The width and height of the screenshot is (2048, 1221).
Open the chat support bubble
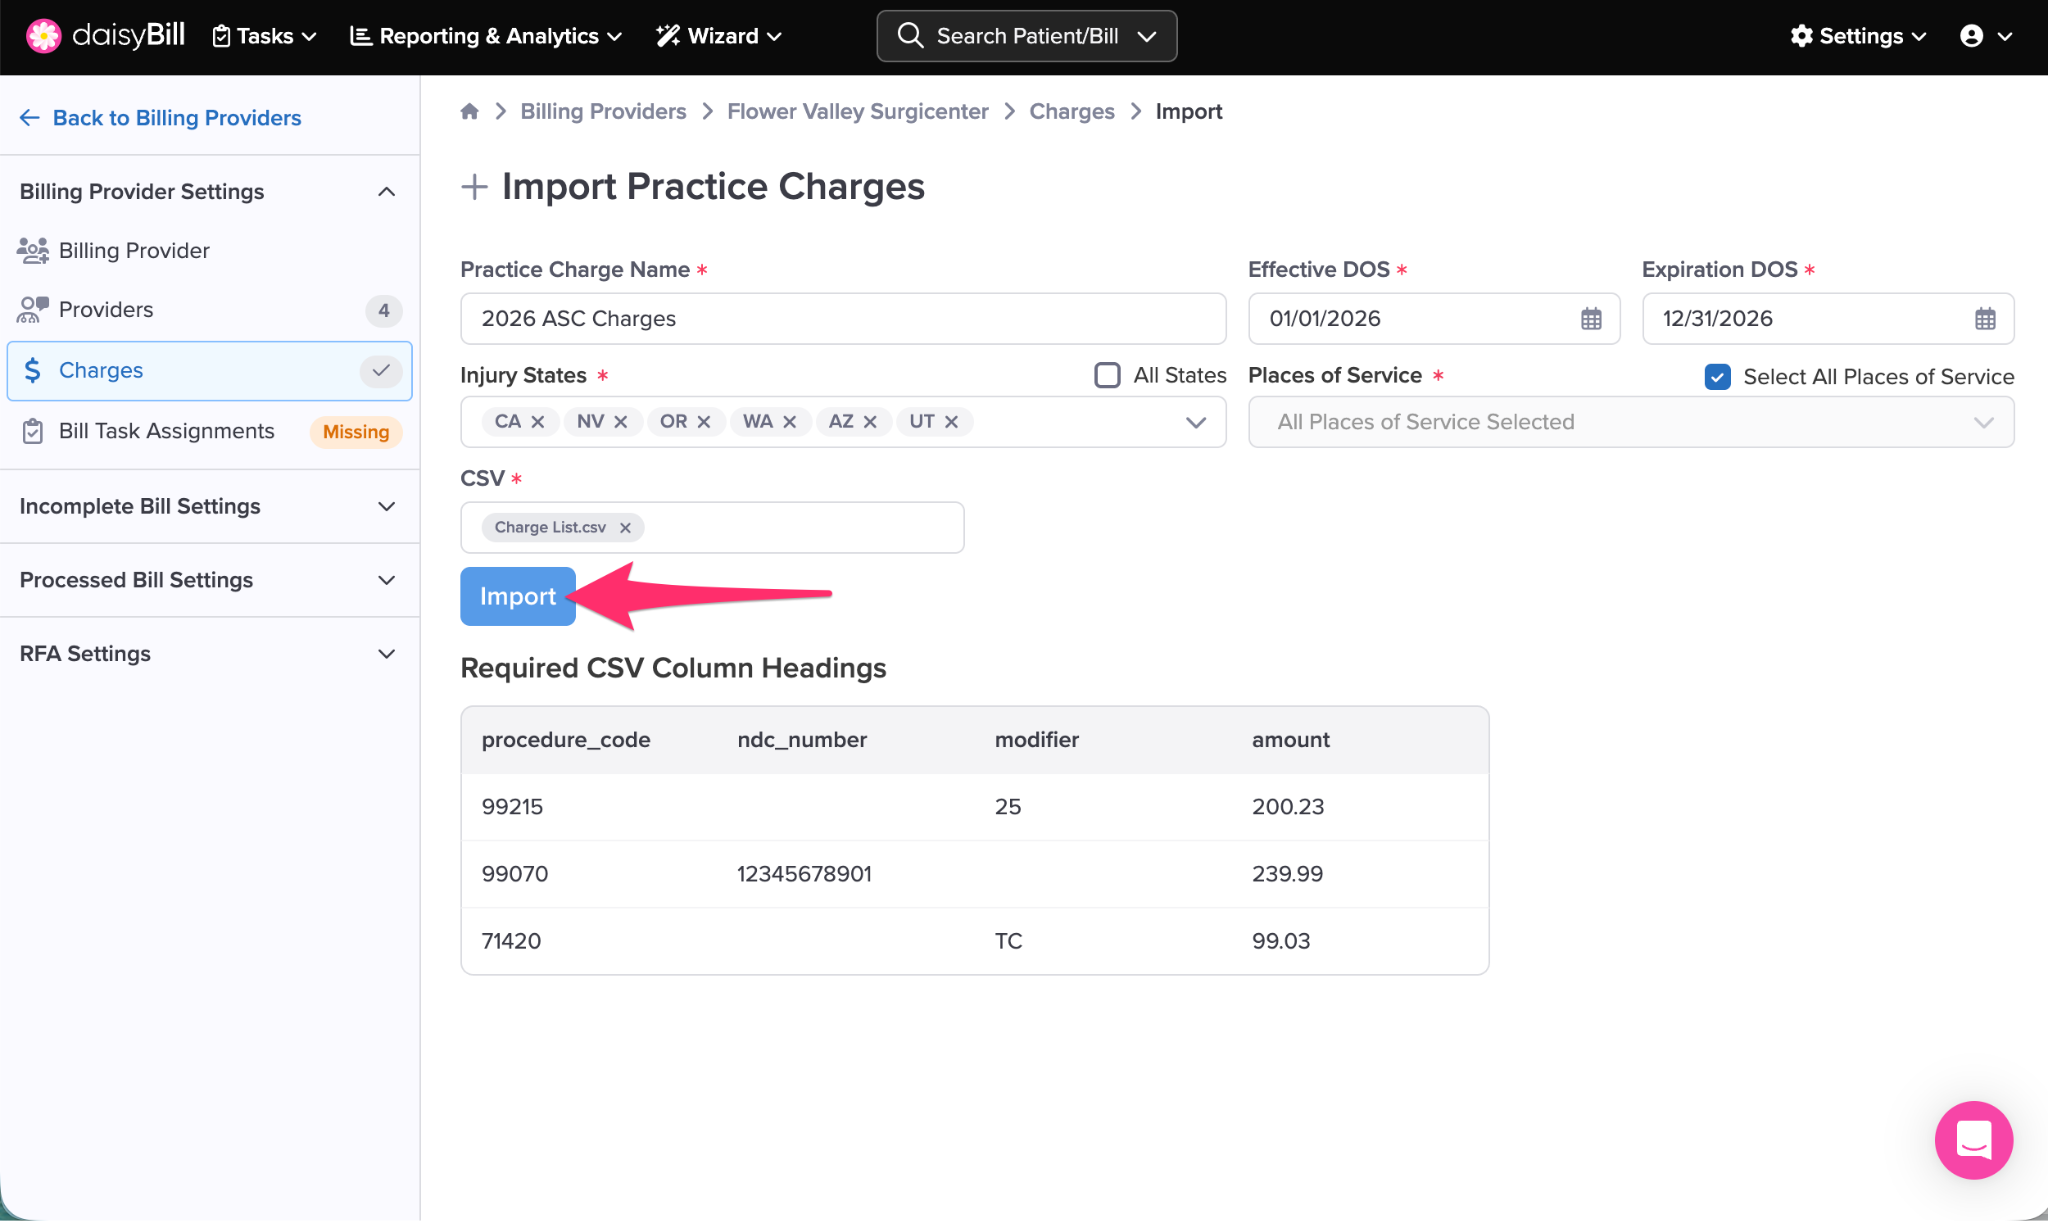click(x=1973, y=1140)
